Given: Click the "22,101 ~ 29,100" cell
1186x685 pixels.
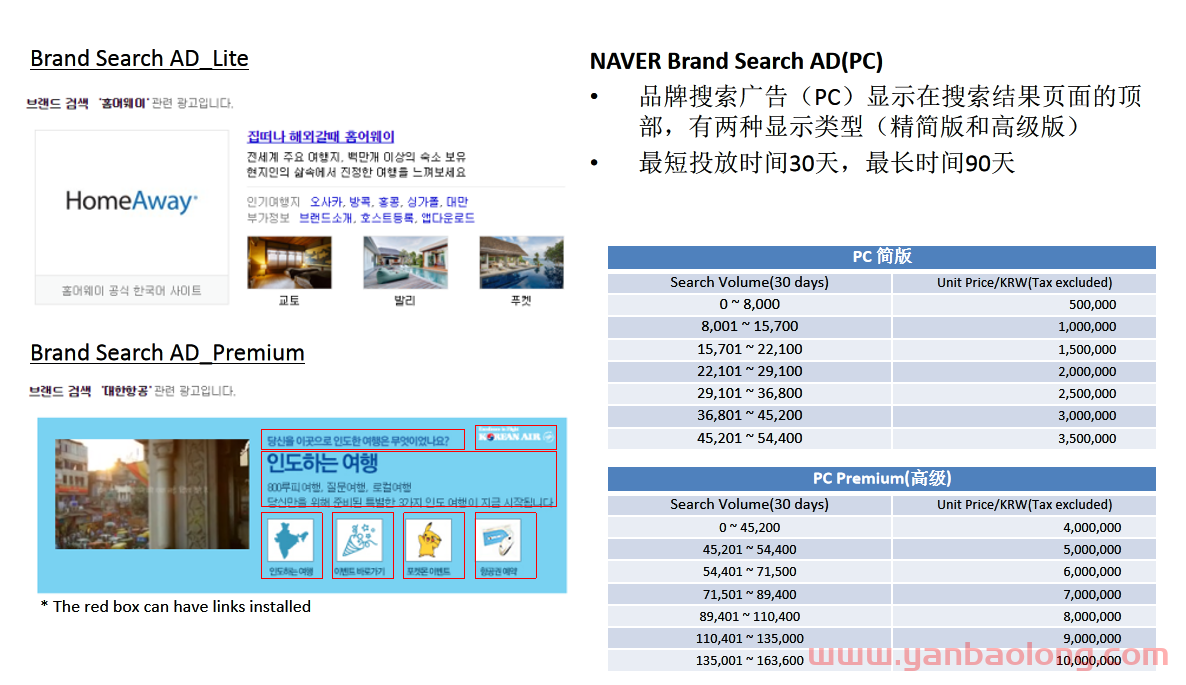Looking at the screenshot, I should 750,370.
